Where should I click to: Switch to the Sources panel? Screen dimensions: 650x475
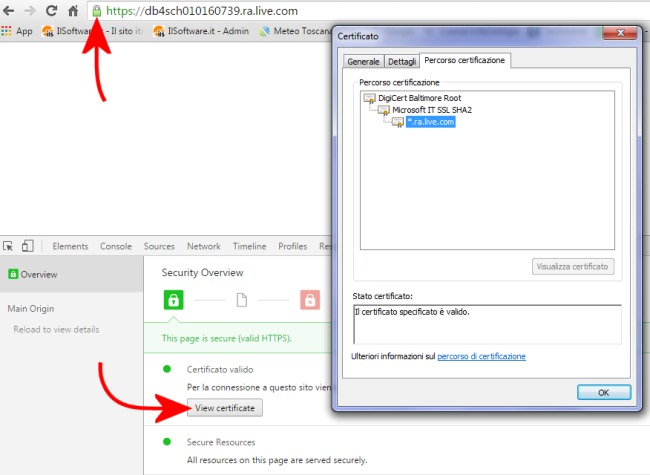(x=159, y=246)
